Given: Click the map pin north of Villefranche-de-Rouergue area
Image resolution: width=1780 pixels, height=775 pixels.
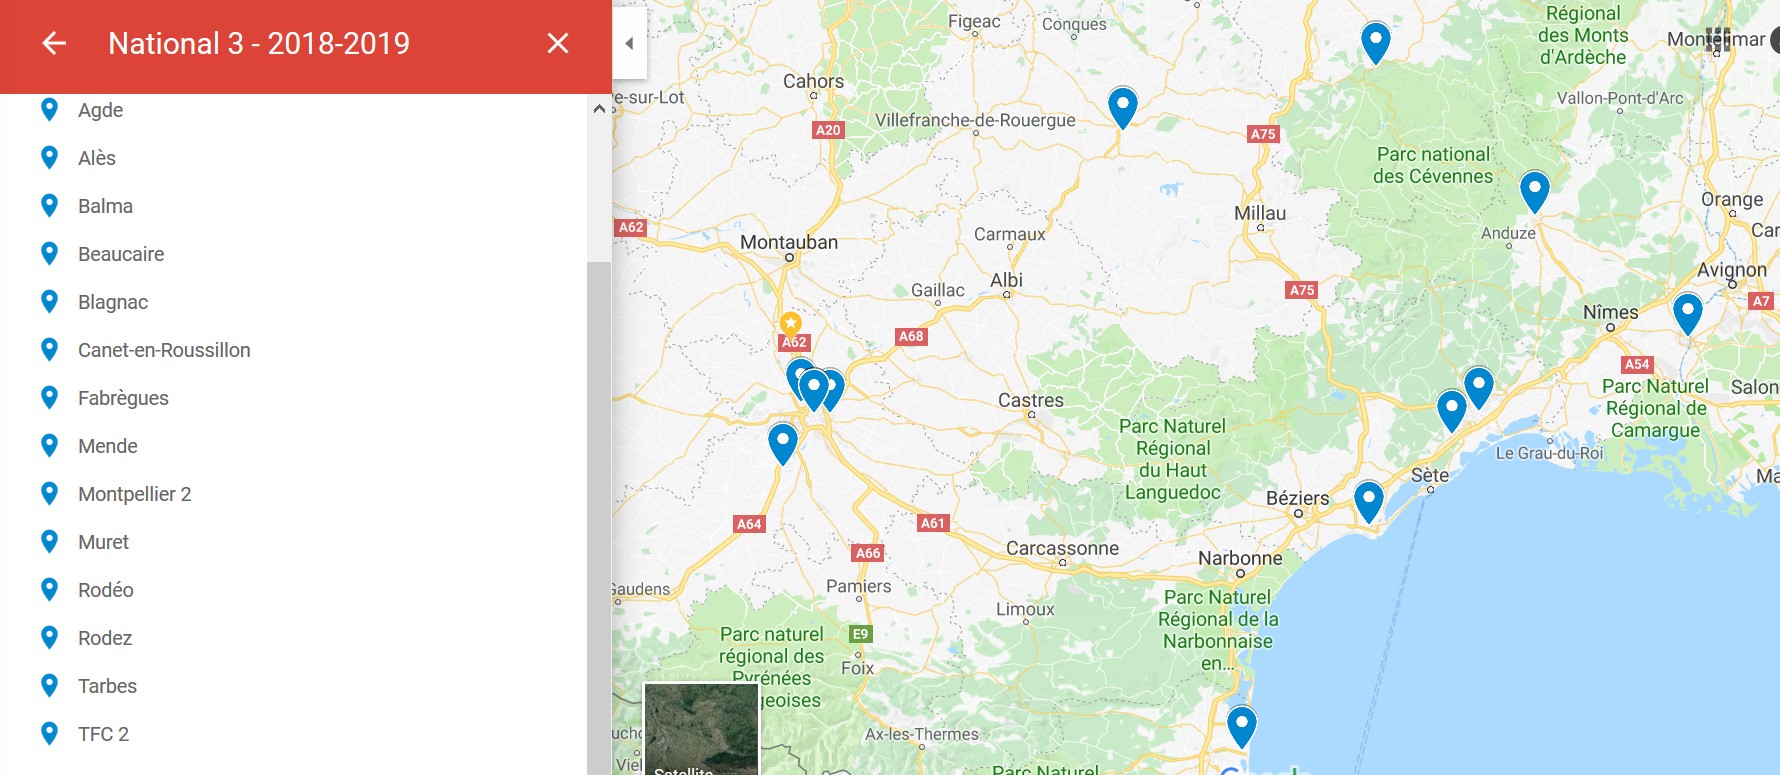Looking at the screenshot, I should [1123, 107].
